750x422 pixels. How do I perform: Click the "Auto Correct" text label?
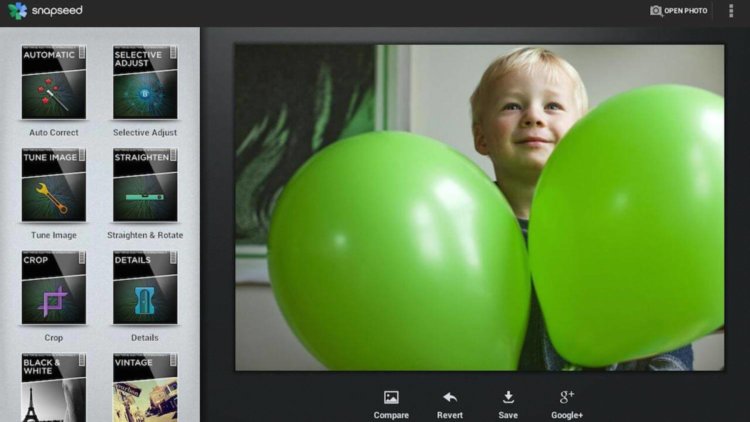(54, 132)
